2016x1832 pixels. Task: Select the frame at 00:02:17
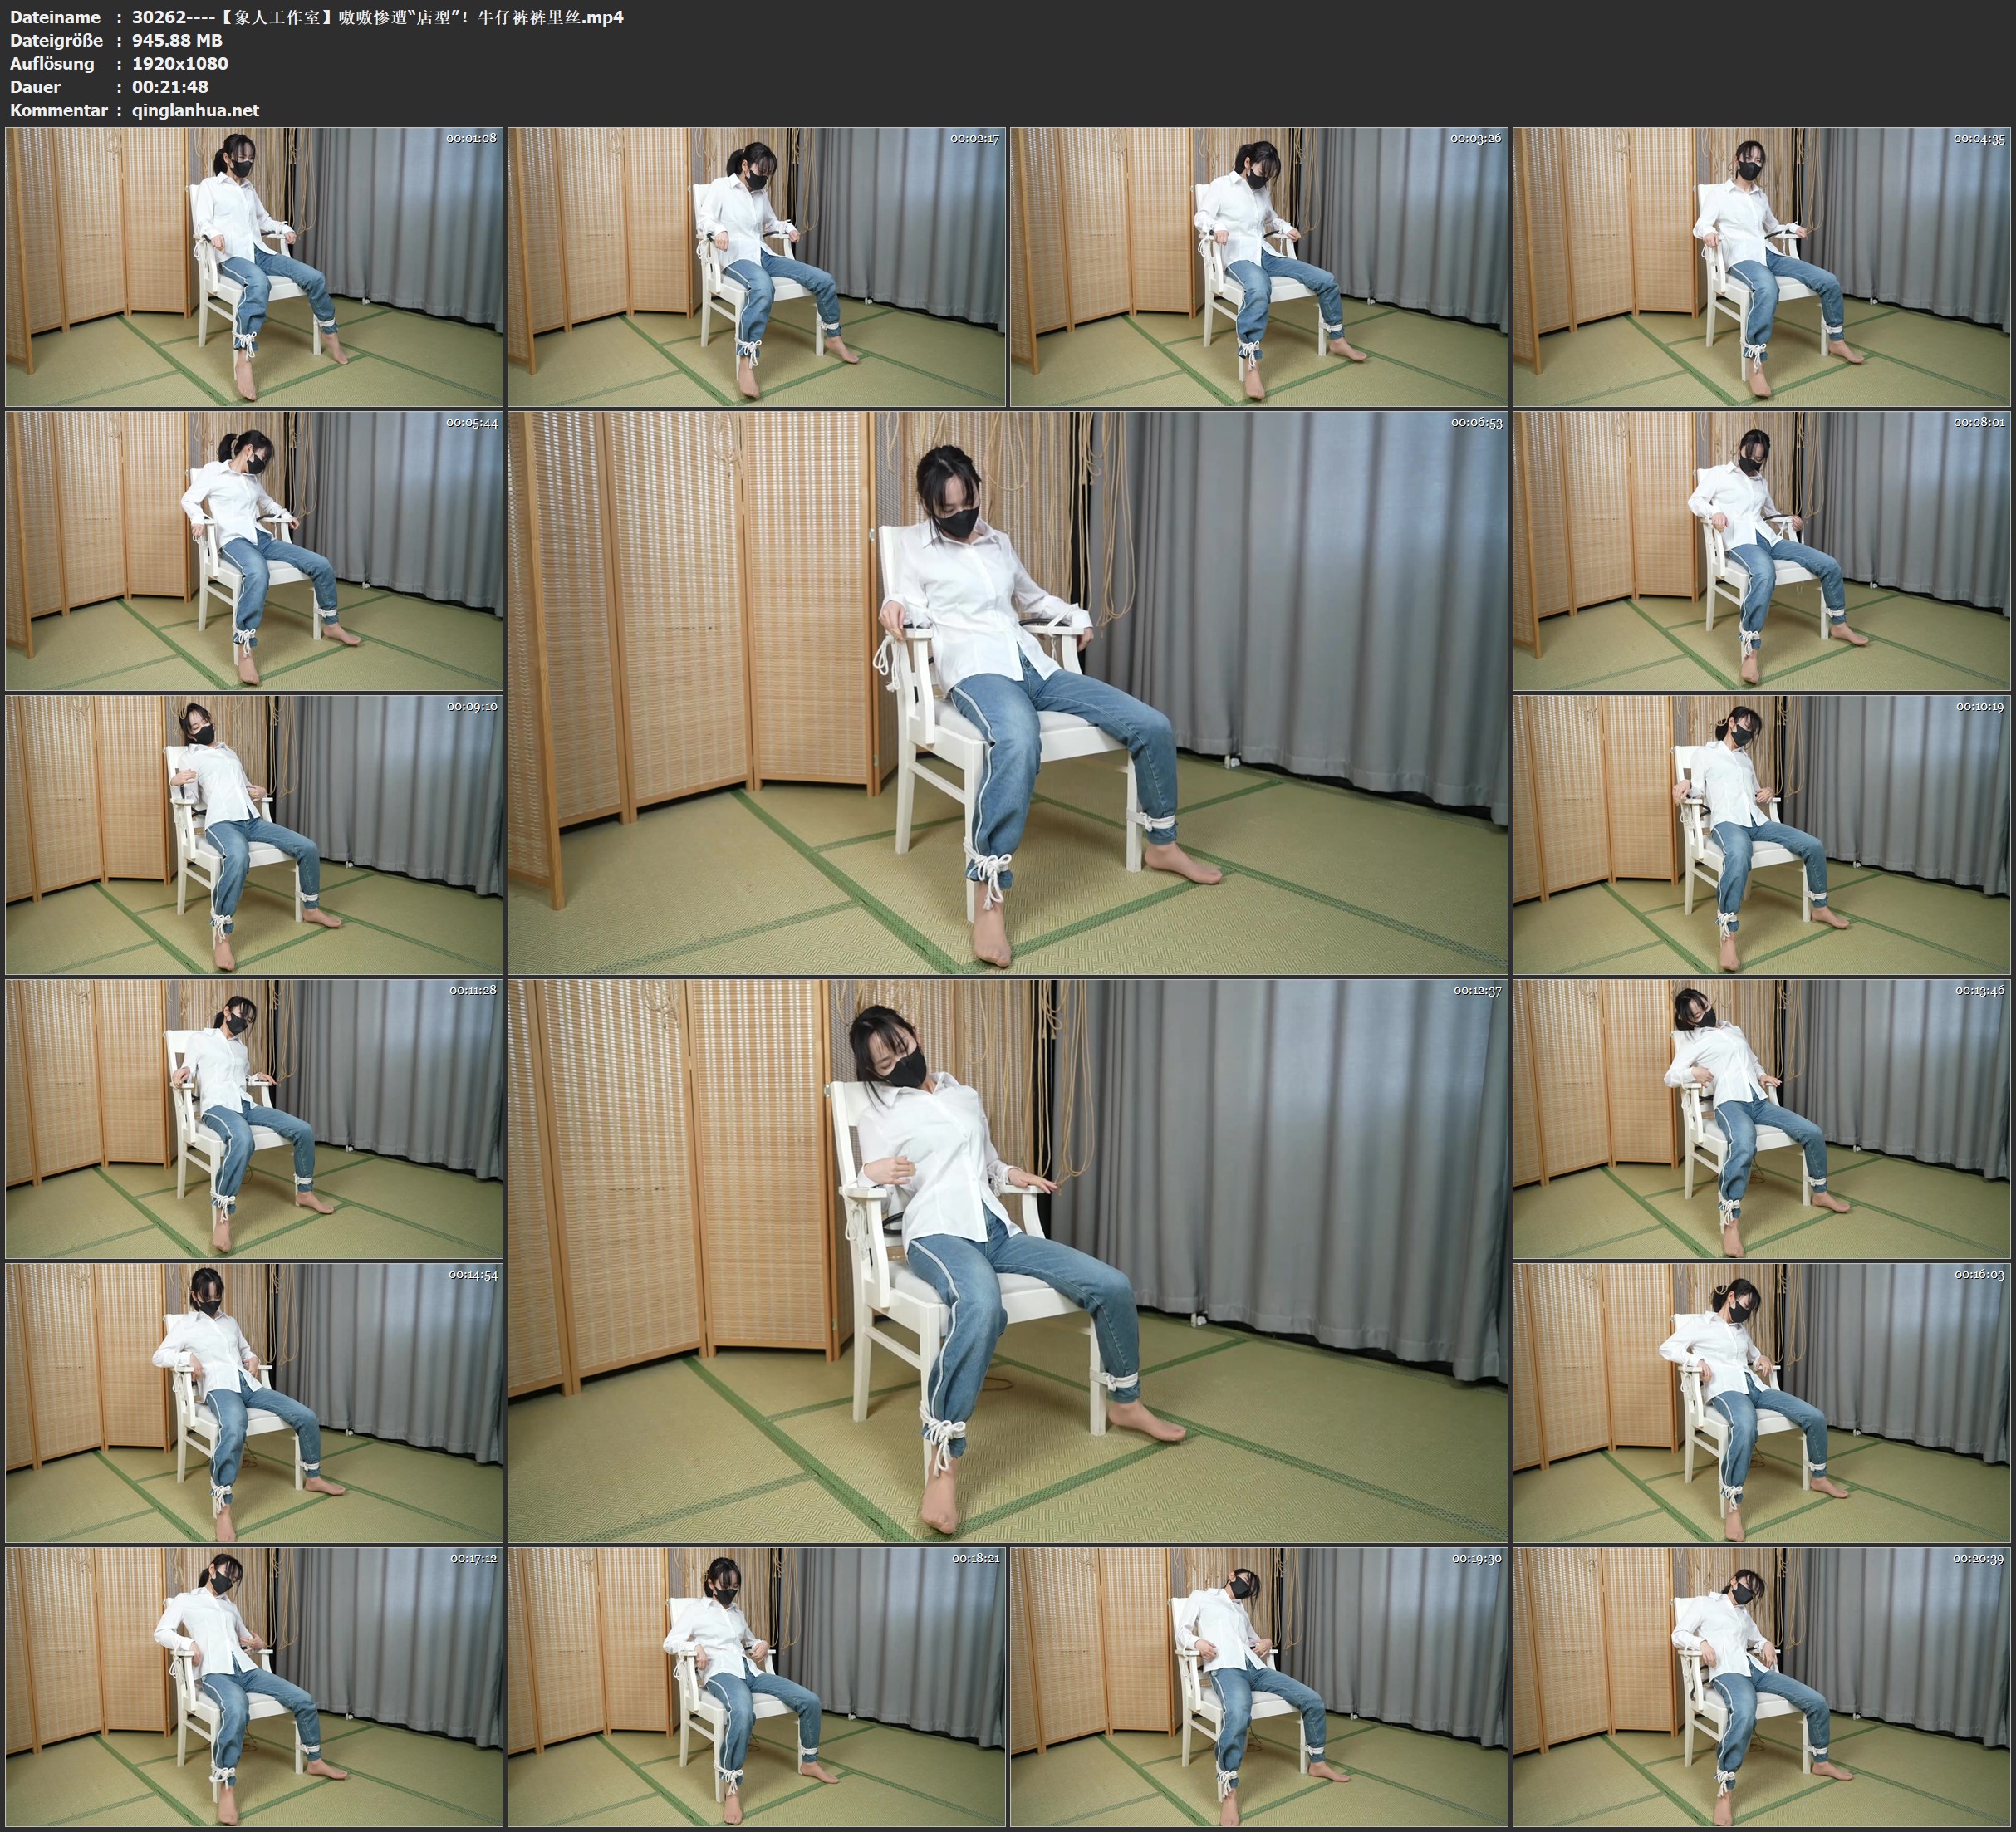pyautogui.click(x=757, y=266)
